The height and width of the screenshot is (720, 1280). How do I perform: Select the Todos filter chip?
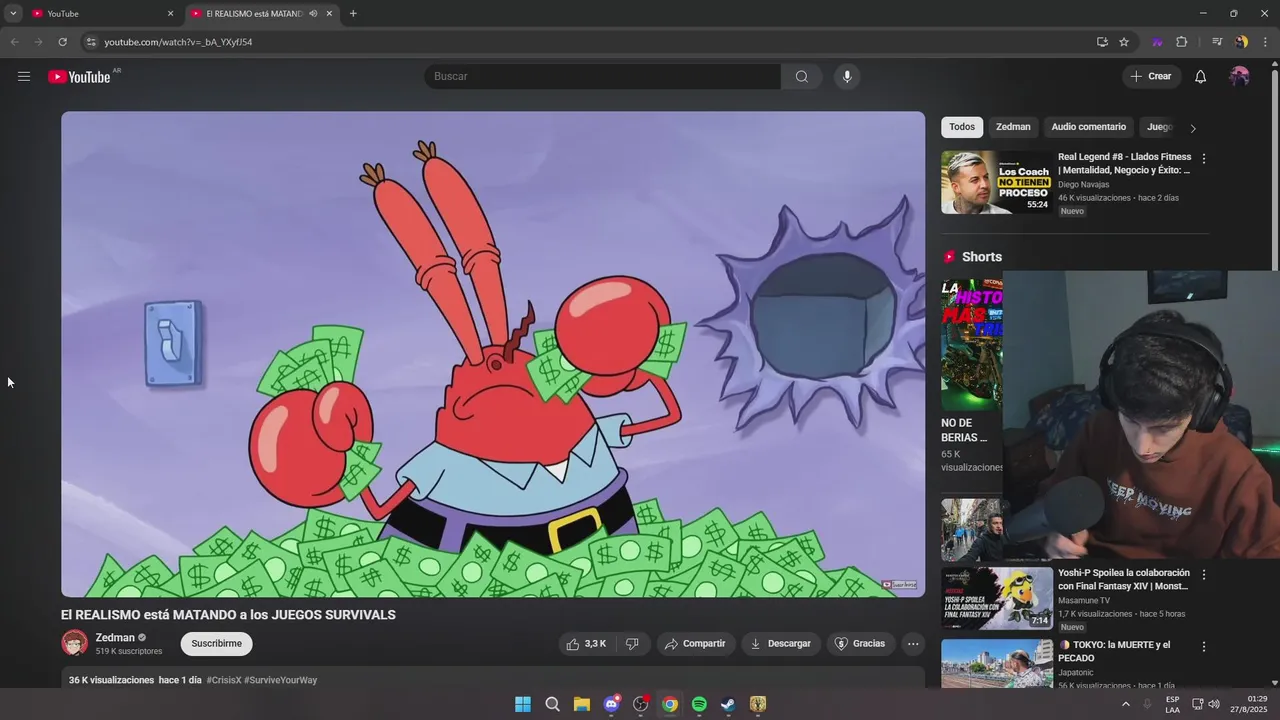pos(962,127)
